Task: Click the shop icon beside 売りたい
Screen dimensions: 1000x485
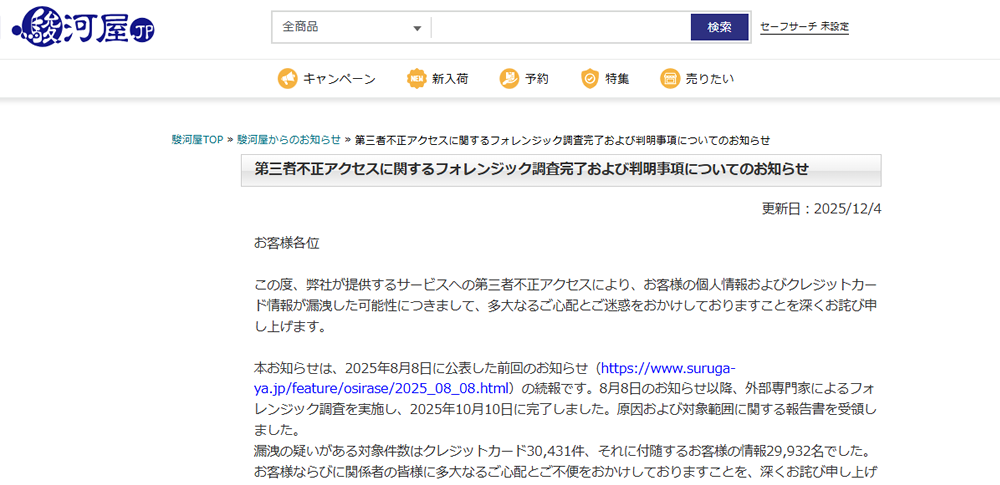Action: [x=670, y=78]
